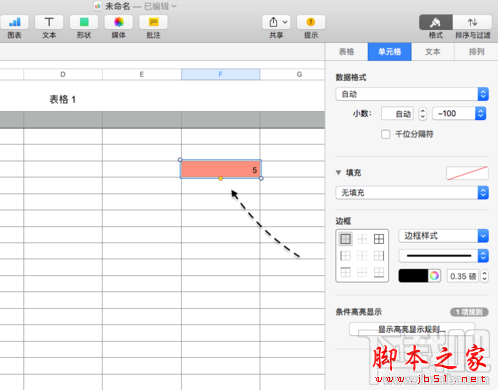The width and height of the screenshot is (498, 390).
Task: Adjust the border width stepper
Action: [484, 276]
